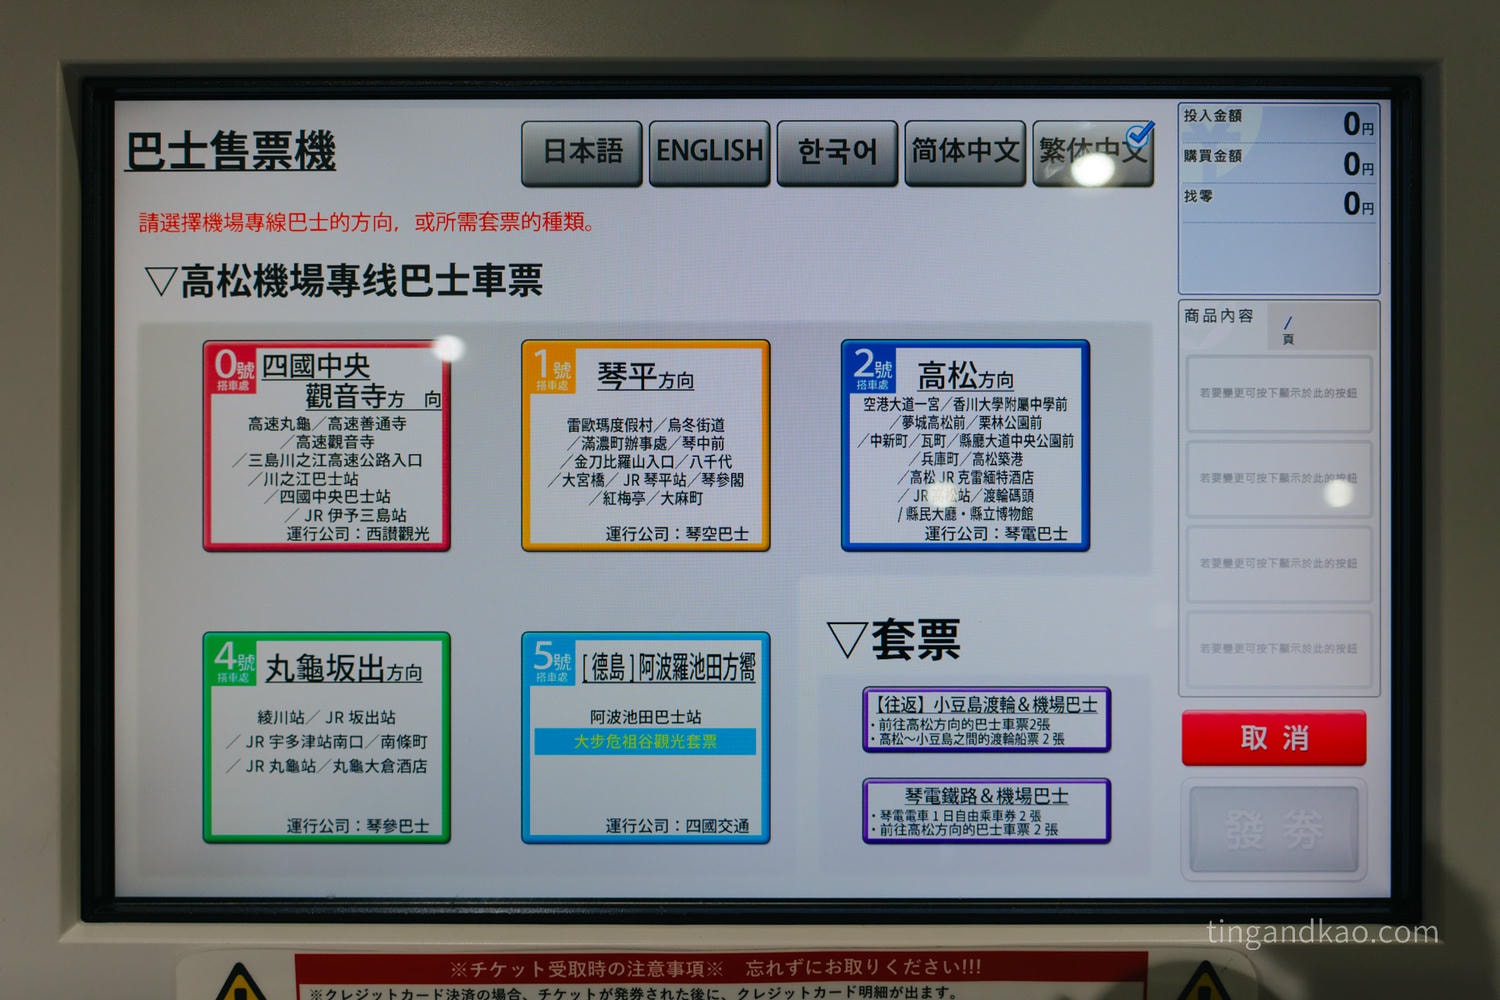Tap 運行公司：琴電巴士 operator label
This screenshot has width=1500, height=1000.
click(996, 534)
